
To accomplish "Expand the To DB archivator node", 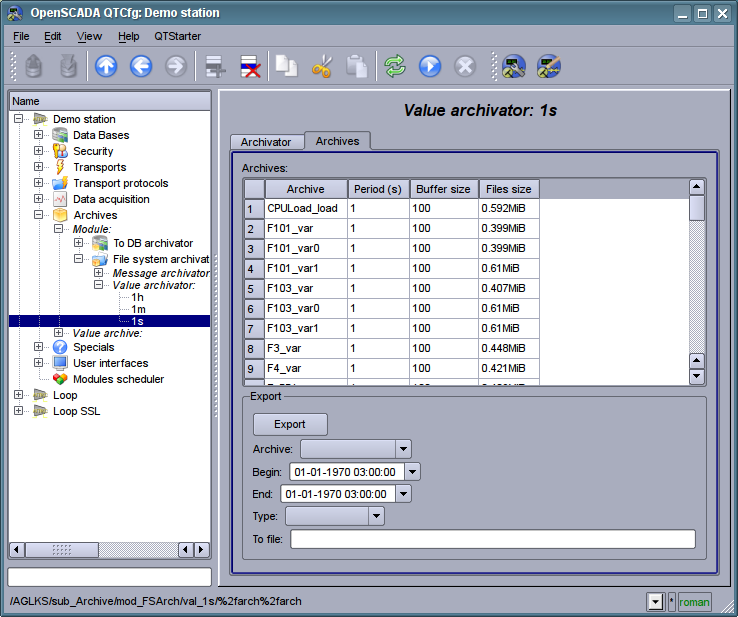I will (78, 243).
